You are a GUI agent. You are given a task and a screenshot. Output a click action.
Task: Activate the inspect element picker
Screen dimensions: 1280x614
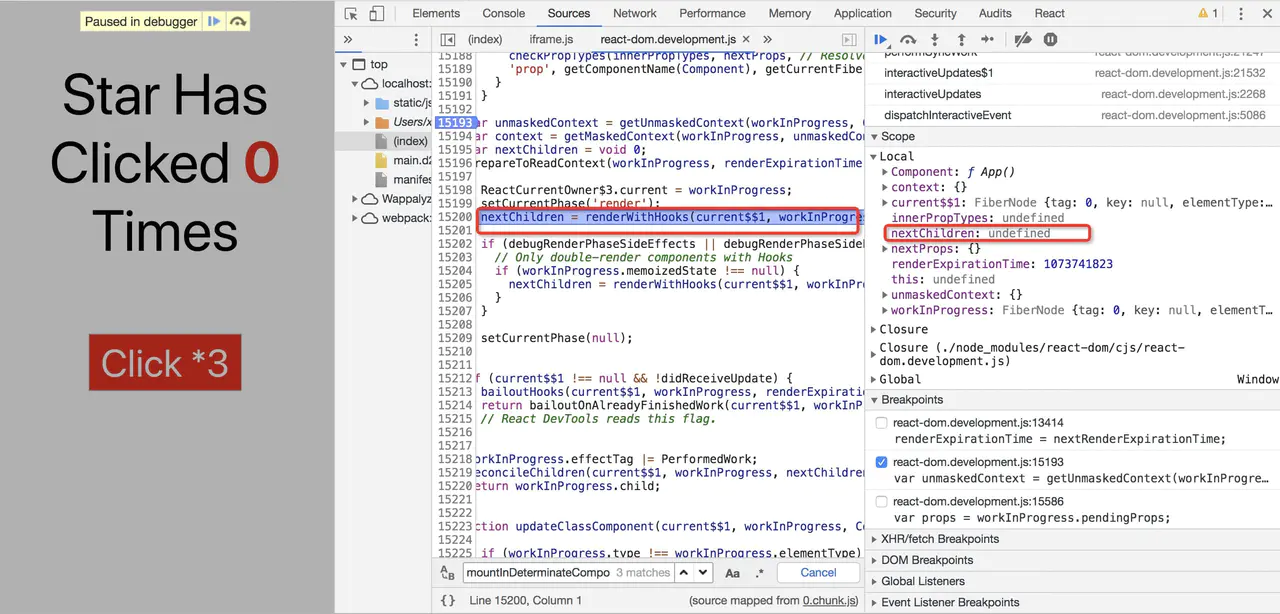[351, 14]
